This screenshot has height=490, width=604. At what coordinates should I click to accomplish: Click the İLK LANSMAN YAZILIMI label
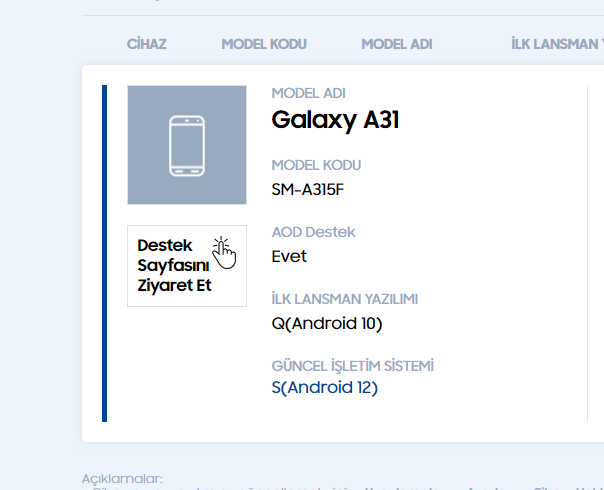[x=344, y=299]
